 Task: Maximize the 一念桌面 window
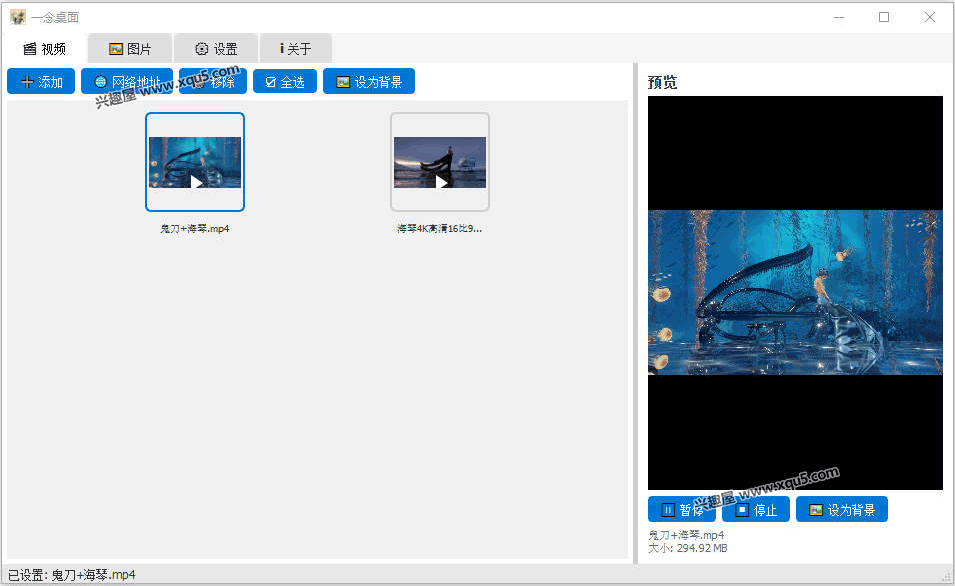coord(884,17)
